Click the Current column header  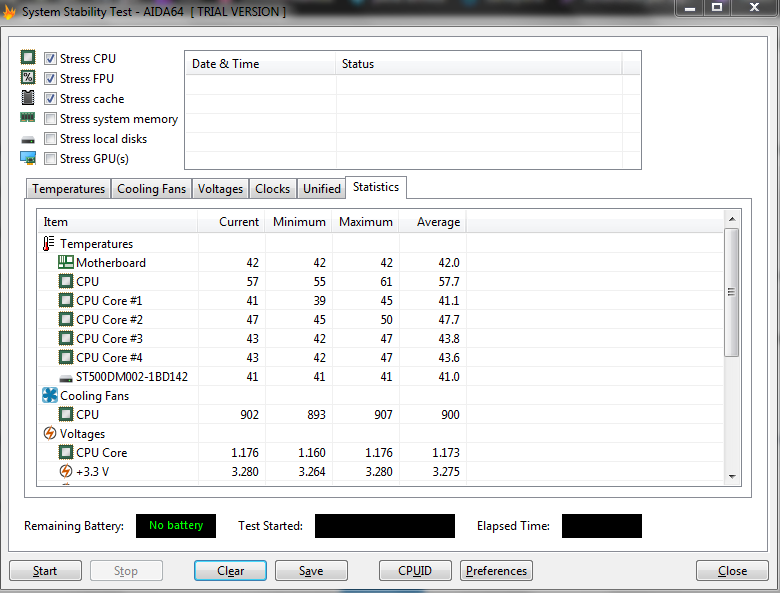click(x=231, y=222)
